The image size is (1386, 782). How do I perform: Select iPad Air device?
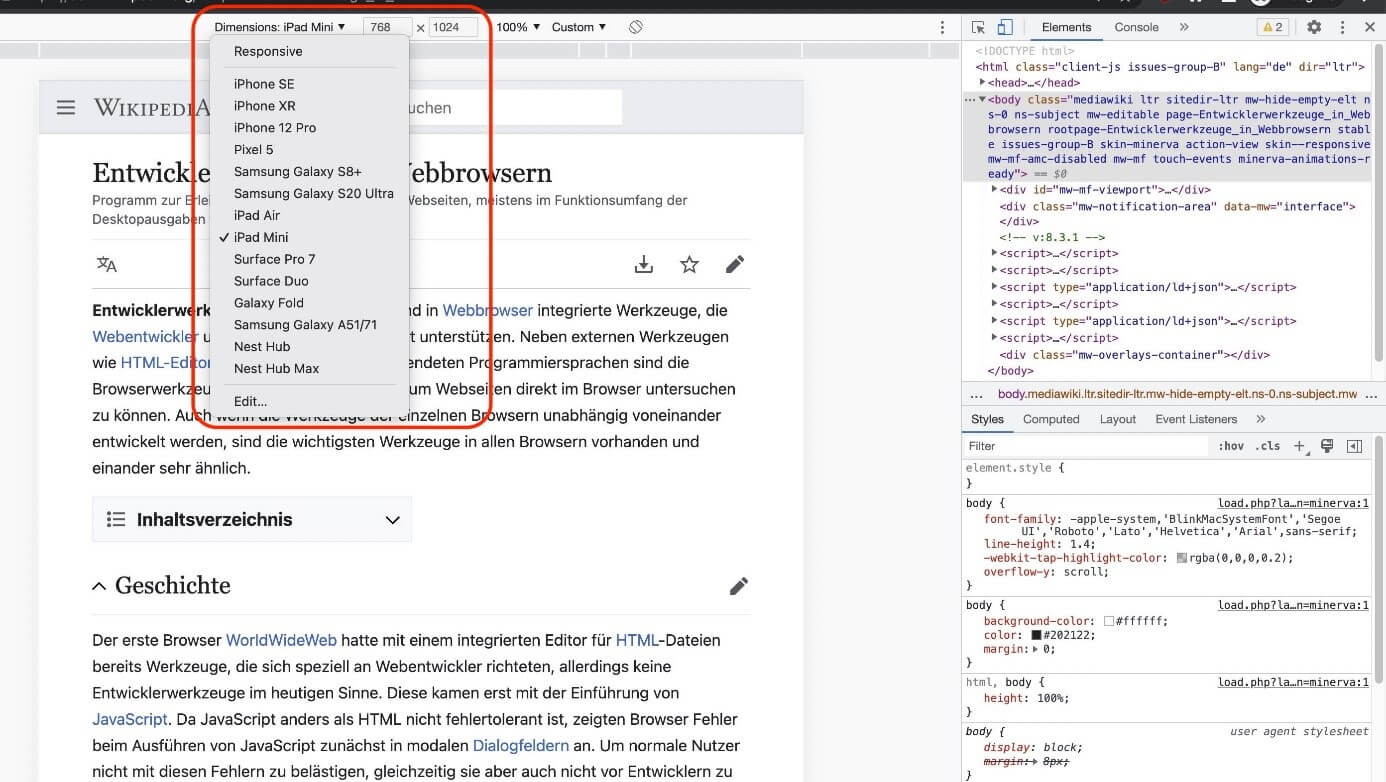(257, 215)
